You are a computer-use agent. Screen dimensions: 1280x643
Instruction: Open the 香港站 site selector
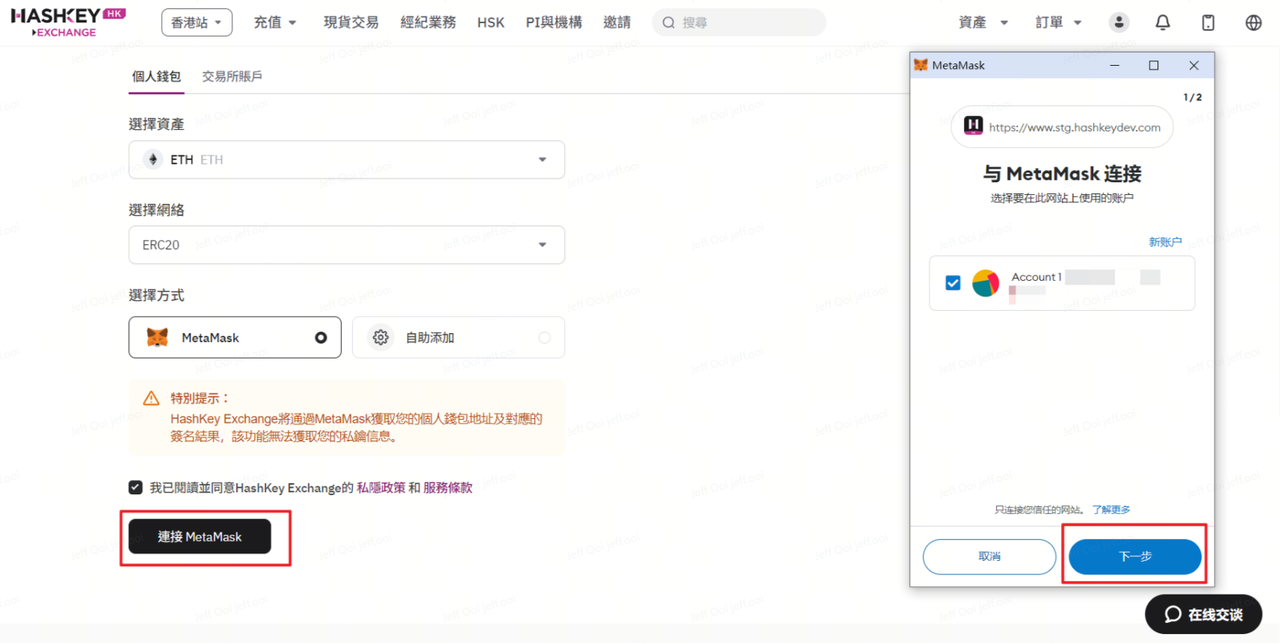[x=196, y=22]
